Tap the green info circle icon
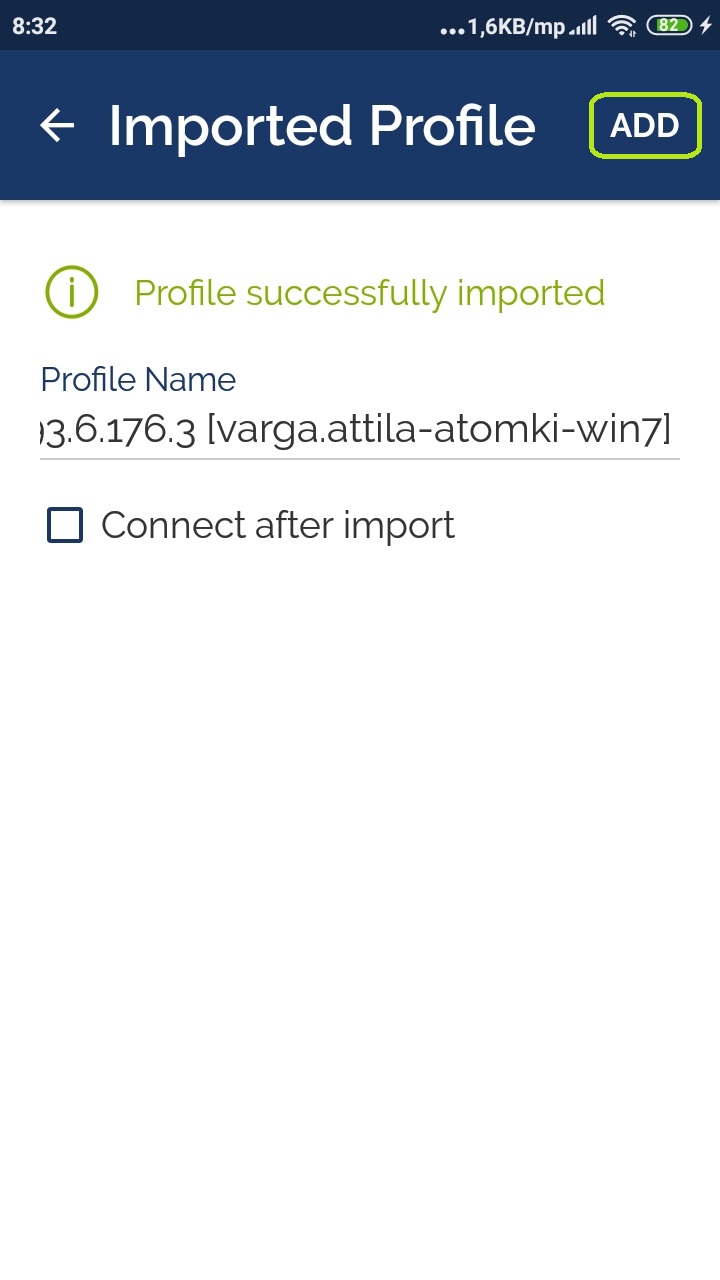 (x=71, y=293)
